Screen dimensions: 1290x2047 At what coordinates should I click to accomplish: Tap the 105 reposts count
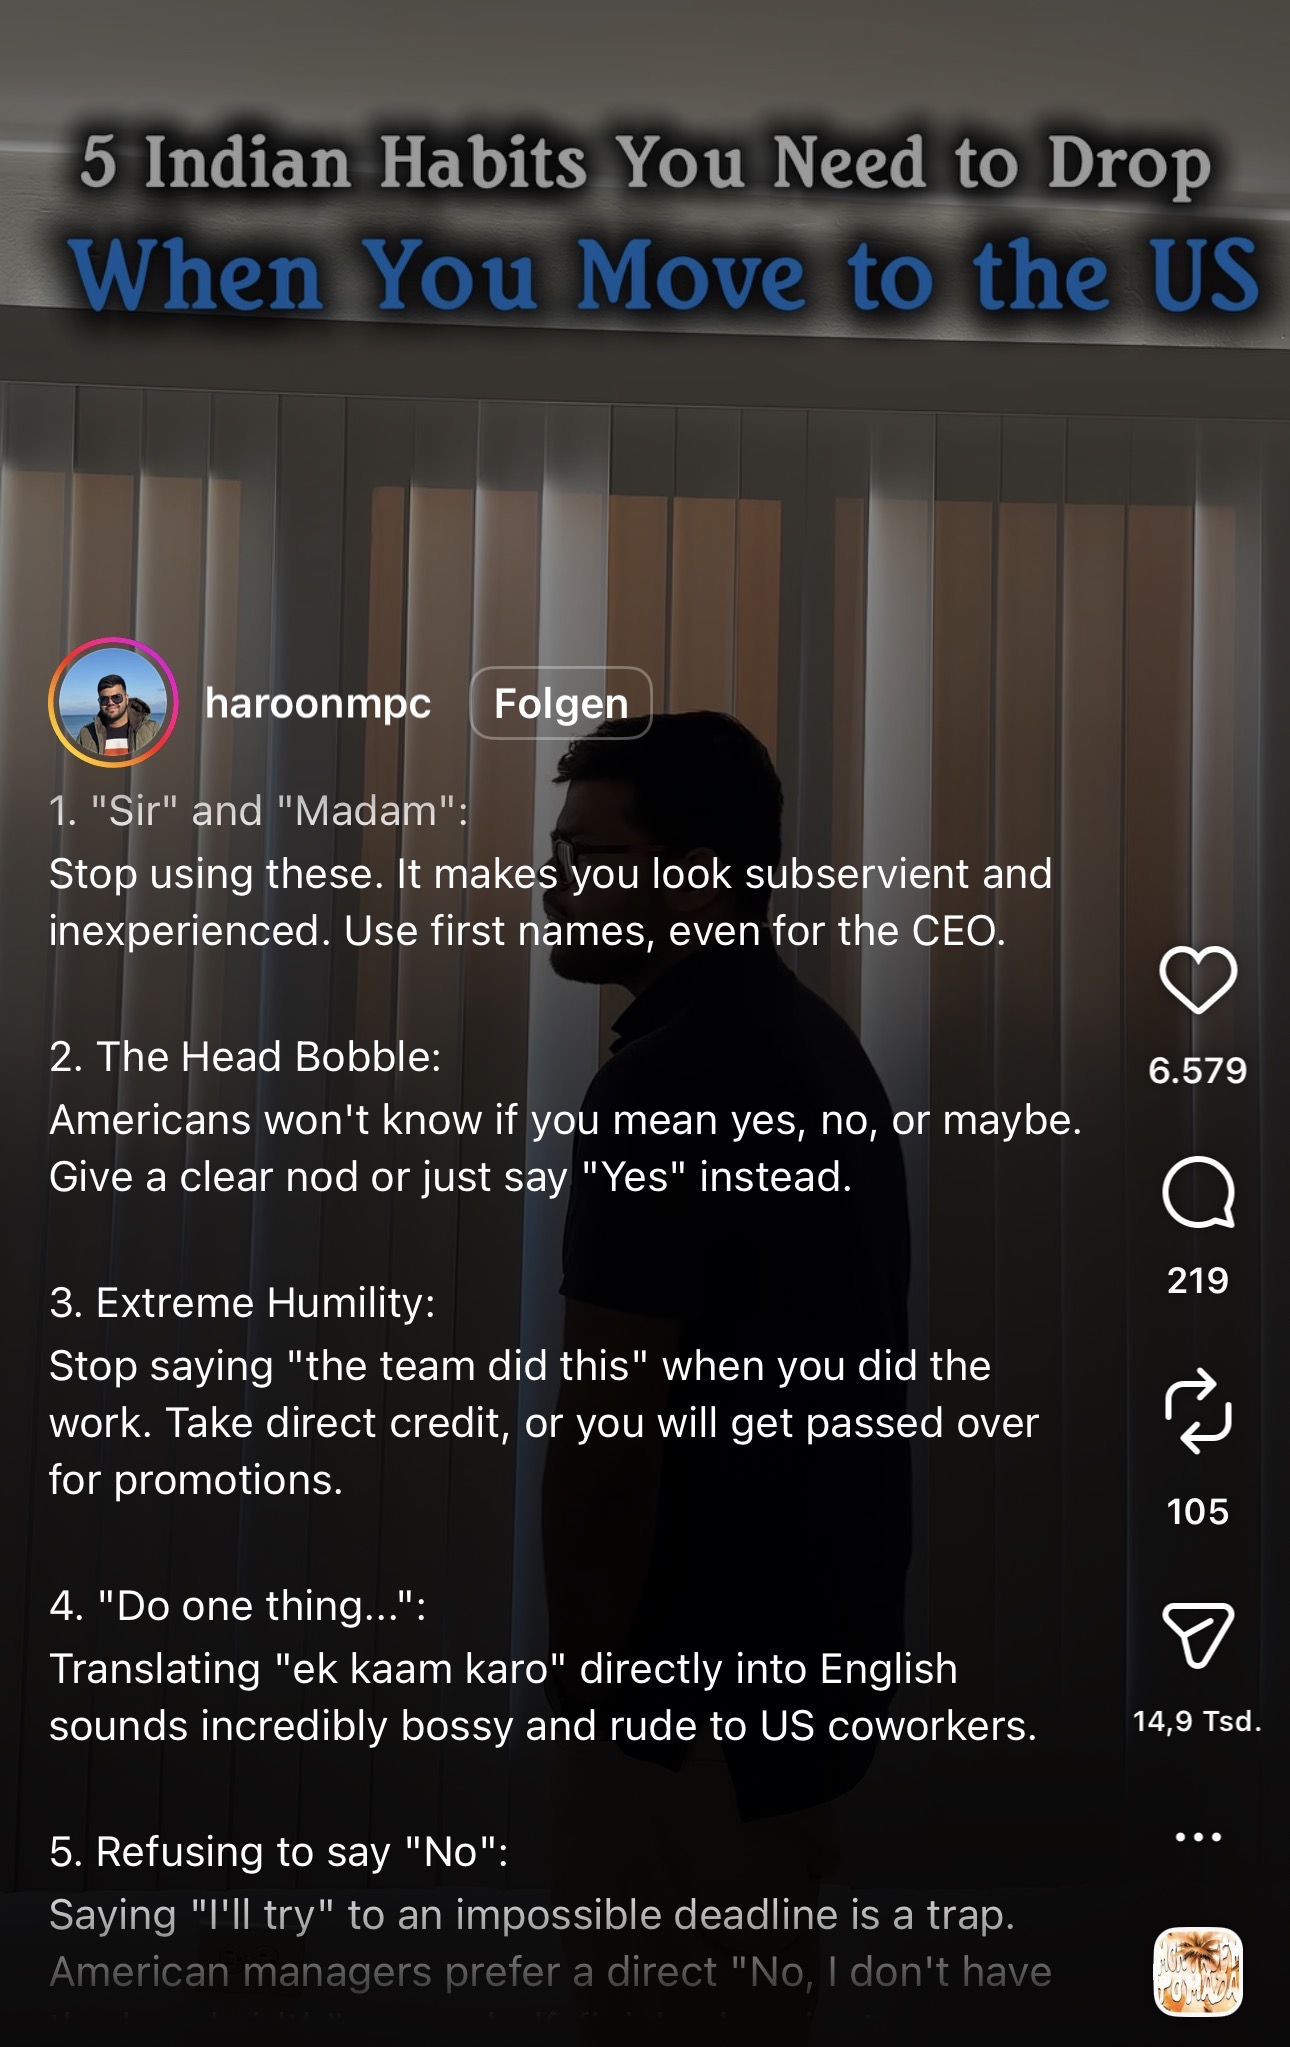coord(1198,1511)
